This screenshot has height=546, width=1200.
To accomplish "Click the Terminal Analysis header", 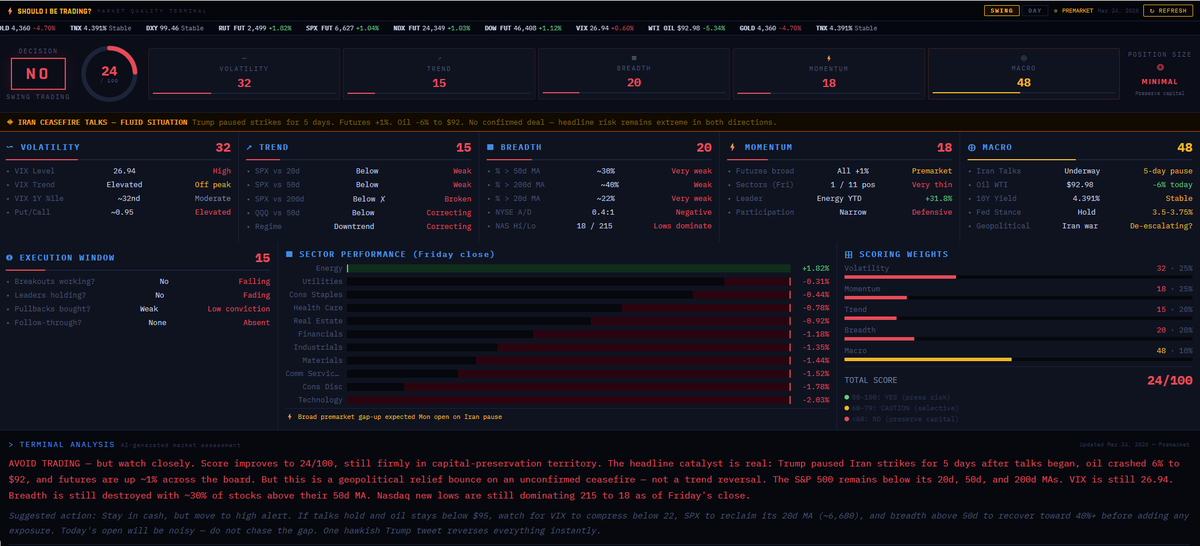I will 63,444.
